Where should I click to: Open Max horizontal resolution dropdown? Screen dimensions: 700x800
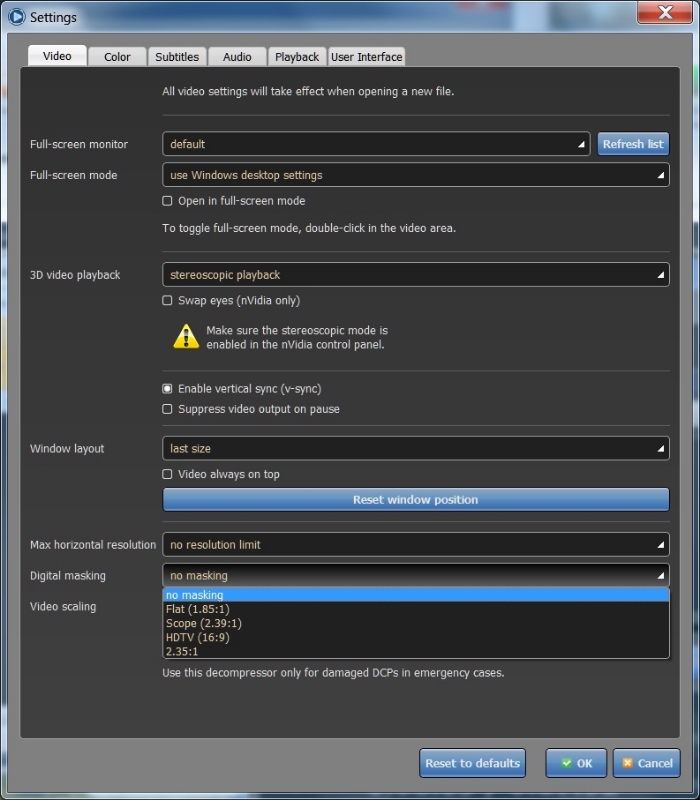coord(416,545)
